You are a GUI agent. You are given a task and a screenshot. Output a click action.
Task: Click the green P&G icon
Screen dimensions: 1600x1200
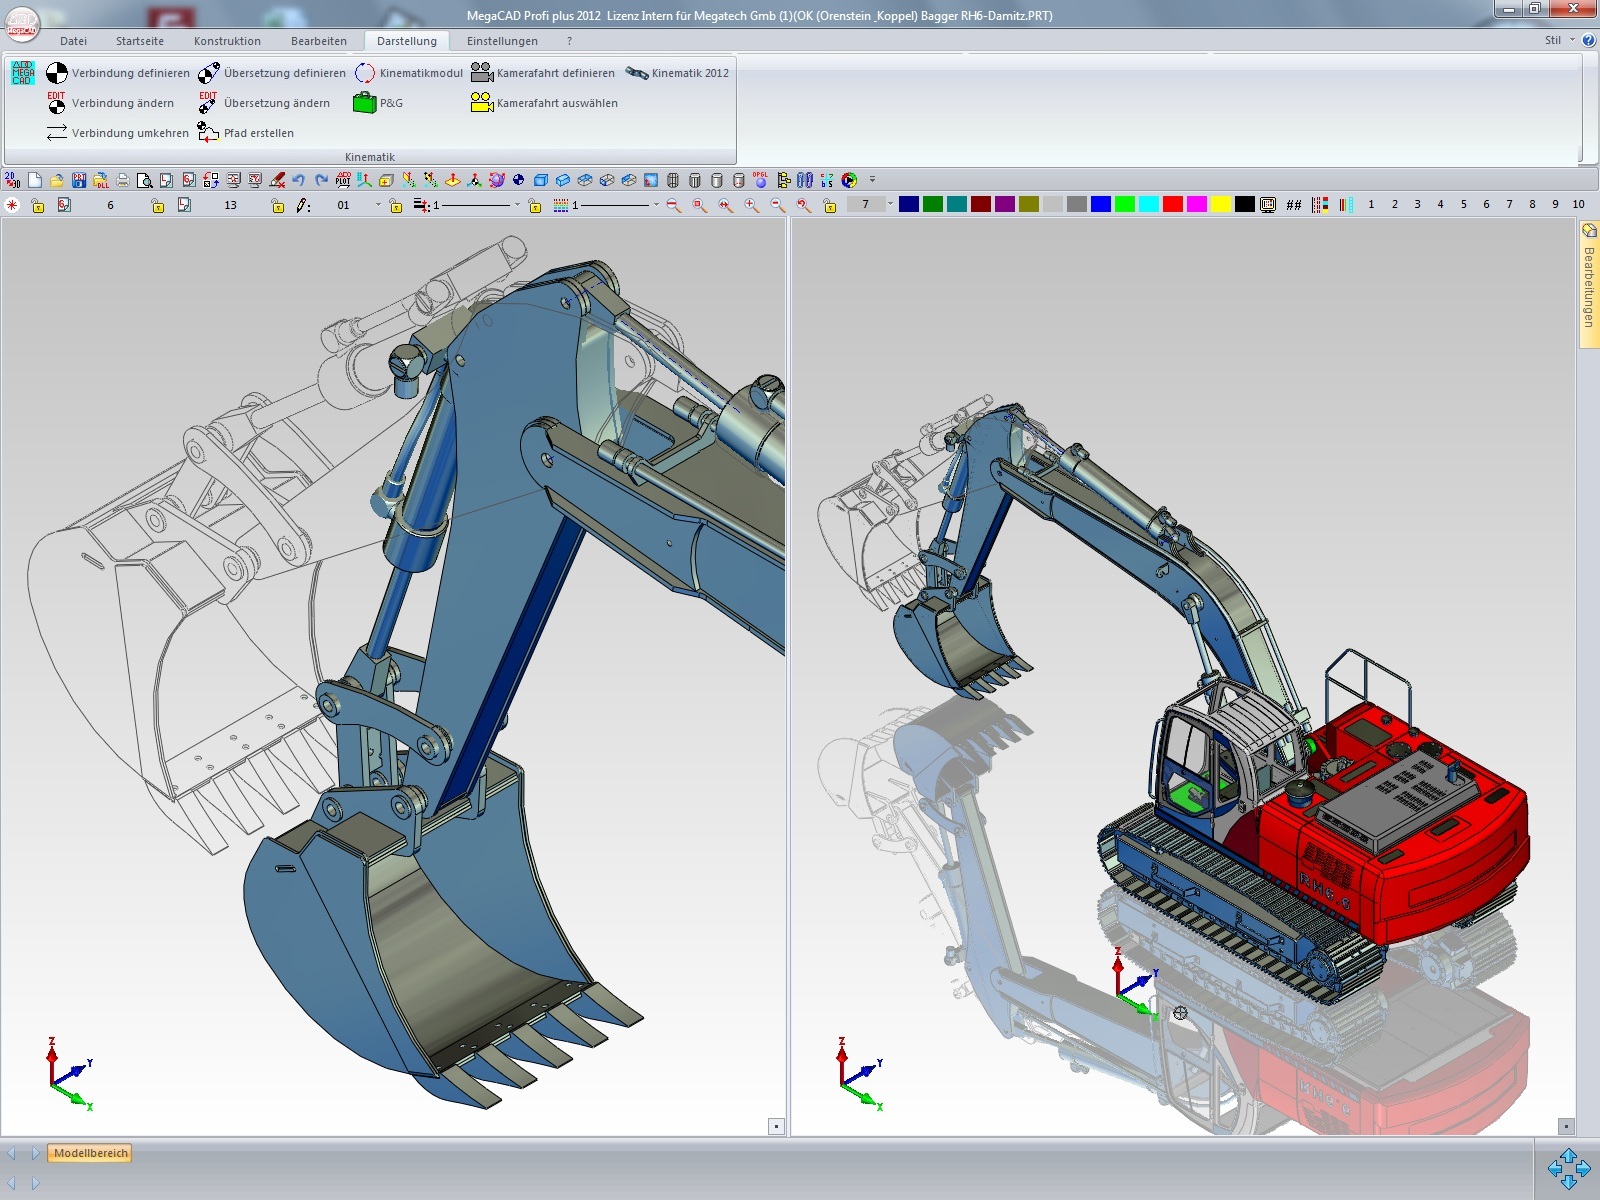[x=364, y=103]
